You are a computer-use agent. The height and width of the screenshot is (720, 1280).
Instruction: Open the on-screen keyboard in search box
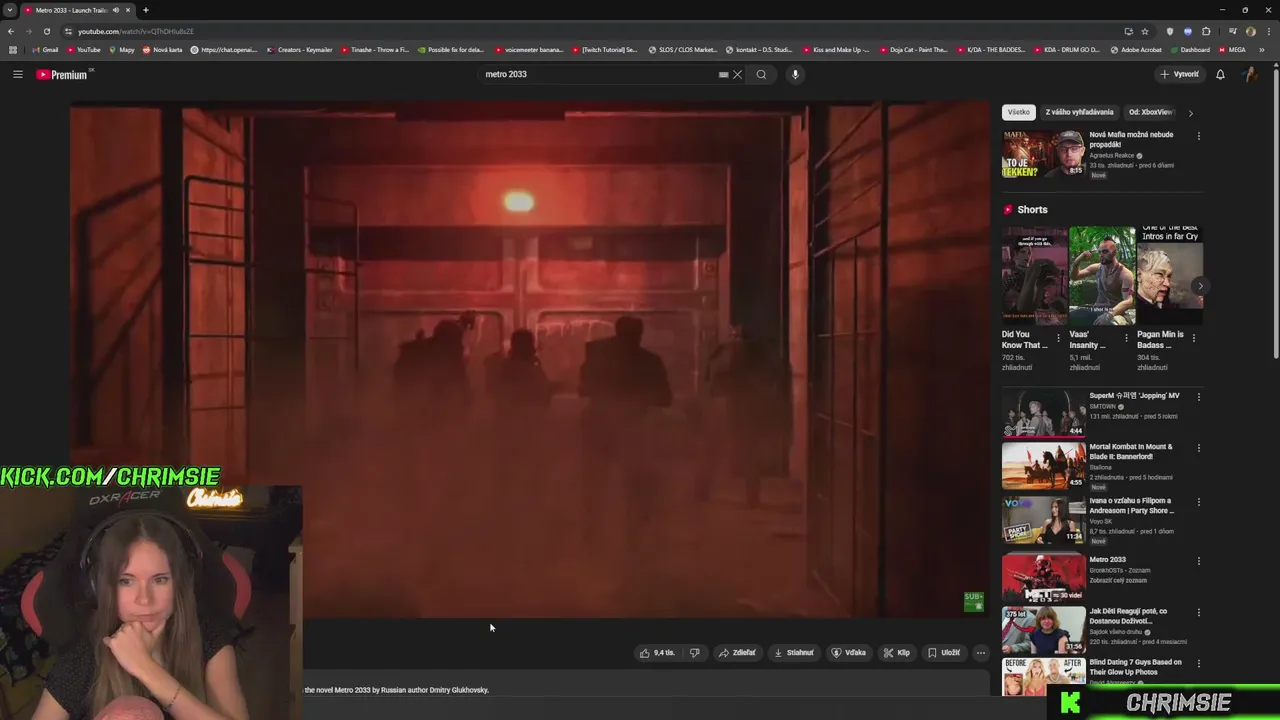click(723, 74)
